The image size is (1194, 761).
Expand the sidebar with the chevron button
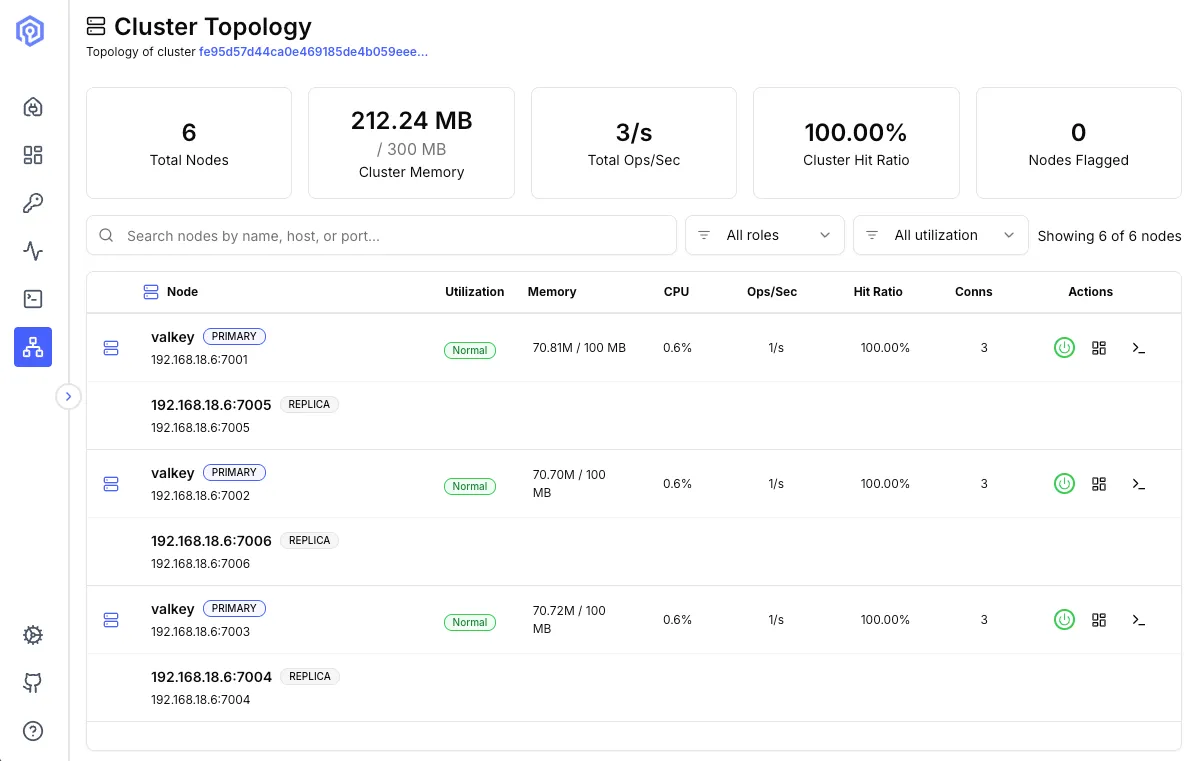pyautogui.click(x=69, y=396)
